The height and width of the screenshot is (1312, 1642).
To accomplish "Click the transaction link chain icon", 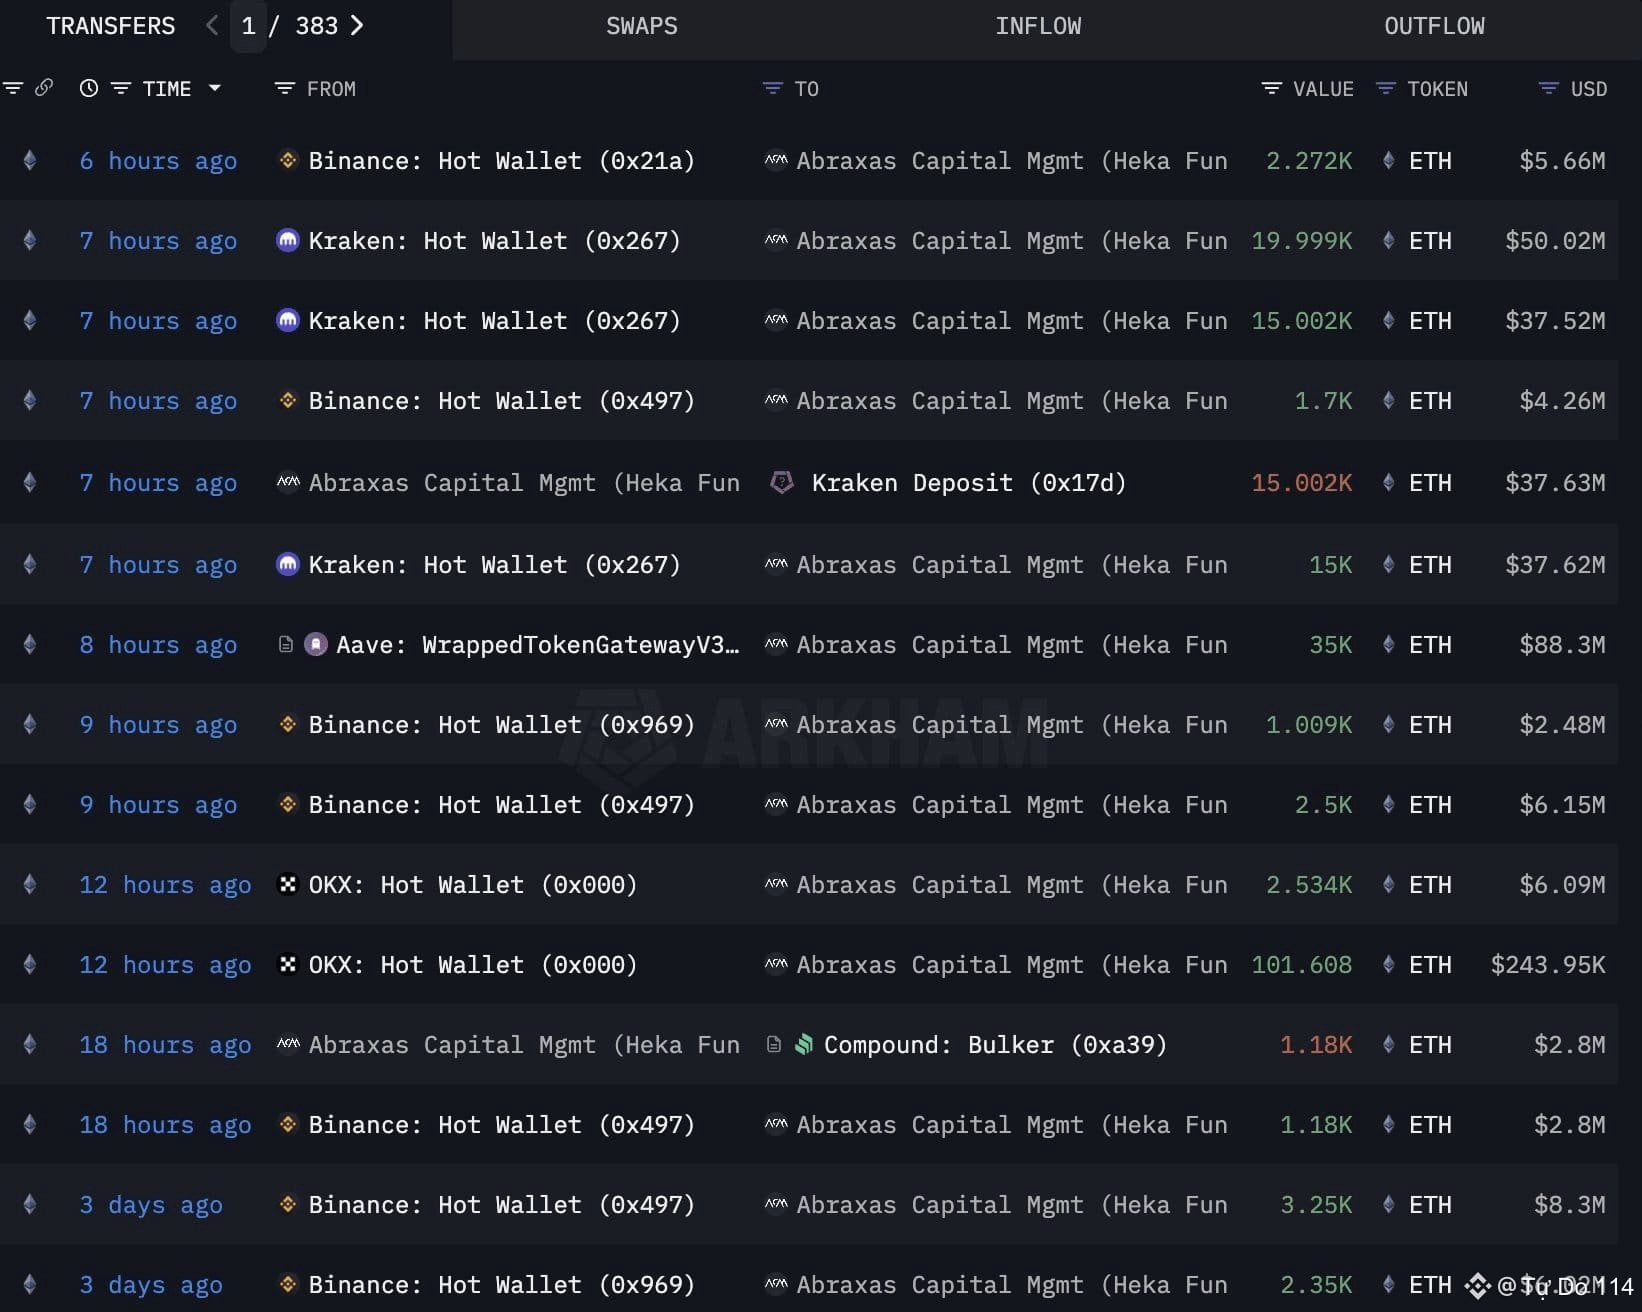I will tap(44, 88).
